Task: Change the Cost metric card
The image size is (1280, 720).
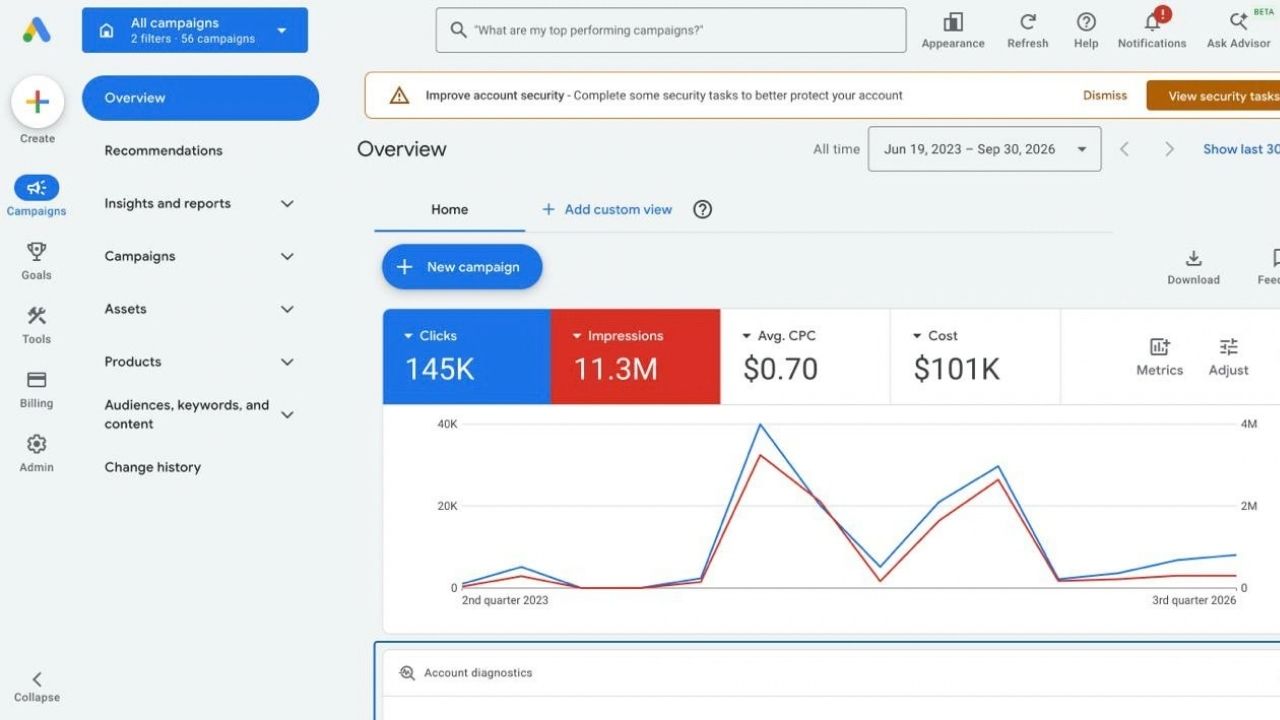Action: point(975,357)
